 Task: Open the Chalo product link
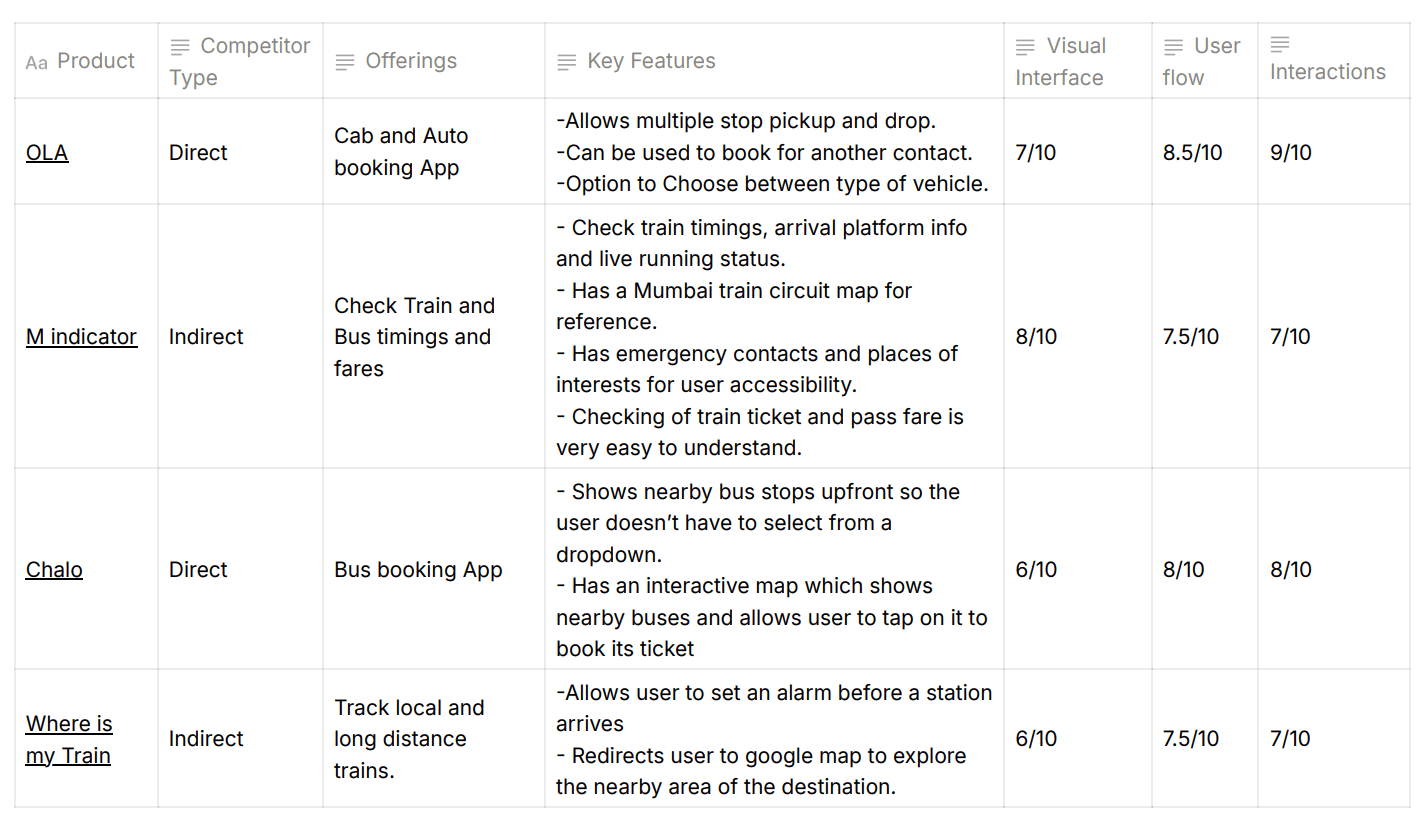pyautogui.click(x=54, y=570)
